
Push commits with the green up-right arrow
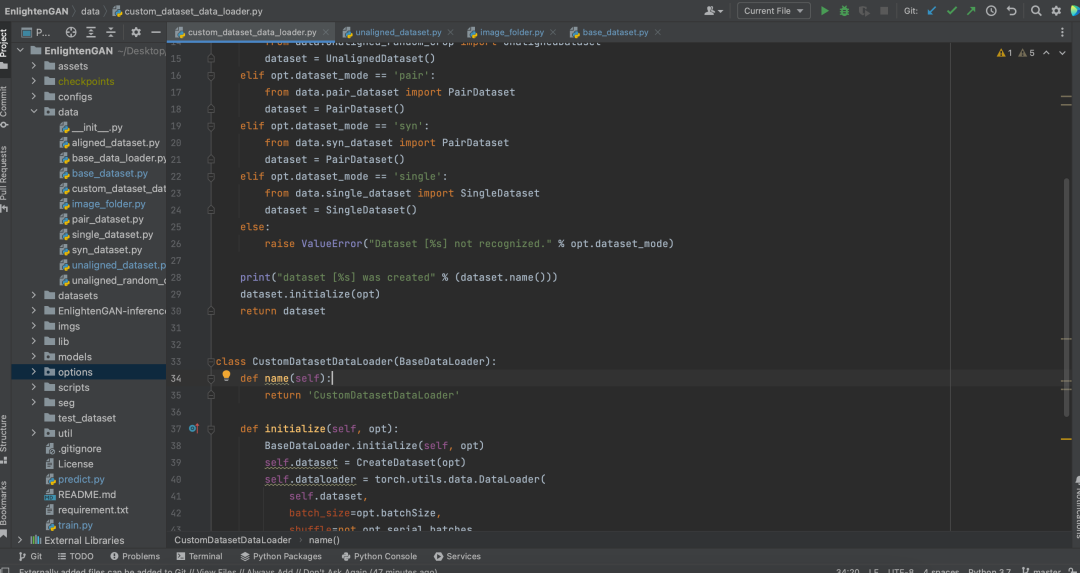(971, 11)
